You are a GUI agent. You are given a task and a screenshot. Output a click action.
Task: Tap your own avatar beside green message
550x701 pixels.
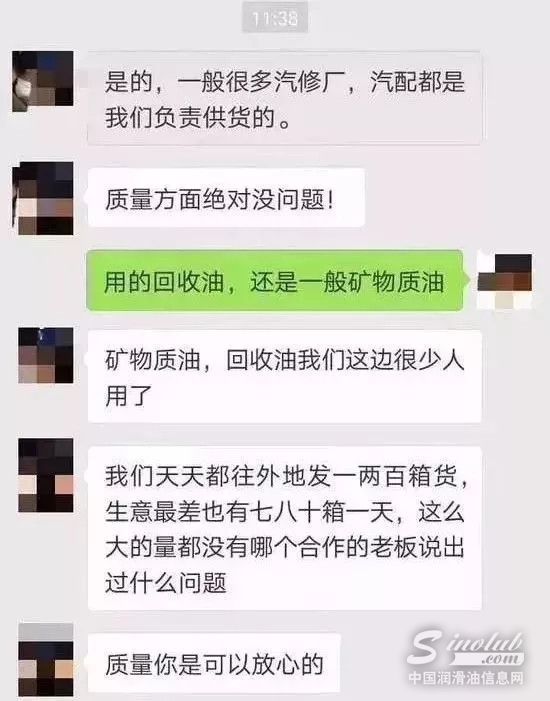tap(504, 280)
